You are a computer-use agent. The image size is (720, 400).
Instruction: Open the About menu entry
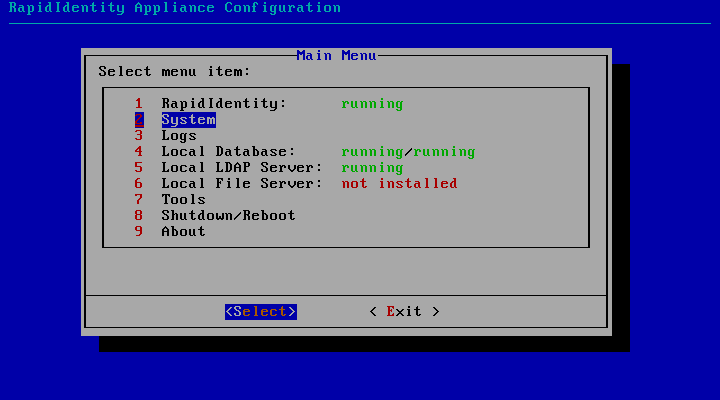[x=183, y=231]
